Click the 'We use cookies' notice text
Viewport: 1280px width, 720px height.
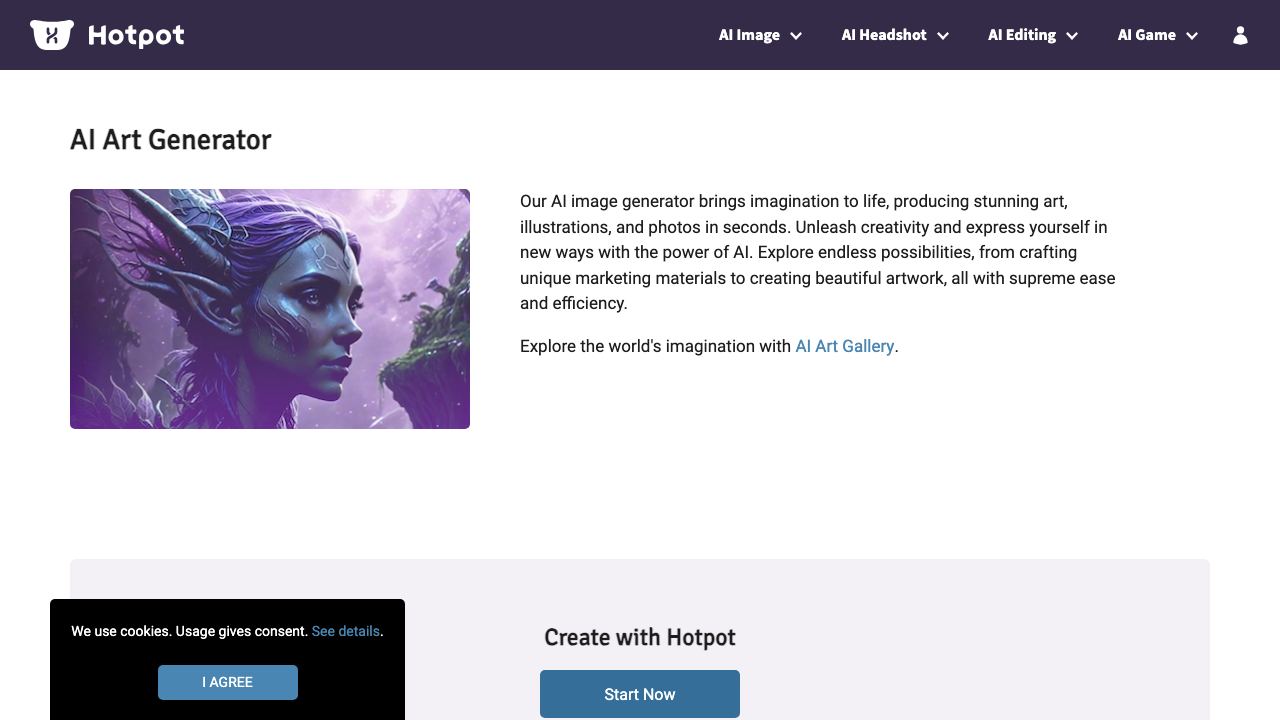(189, 631)
